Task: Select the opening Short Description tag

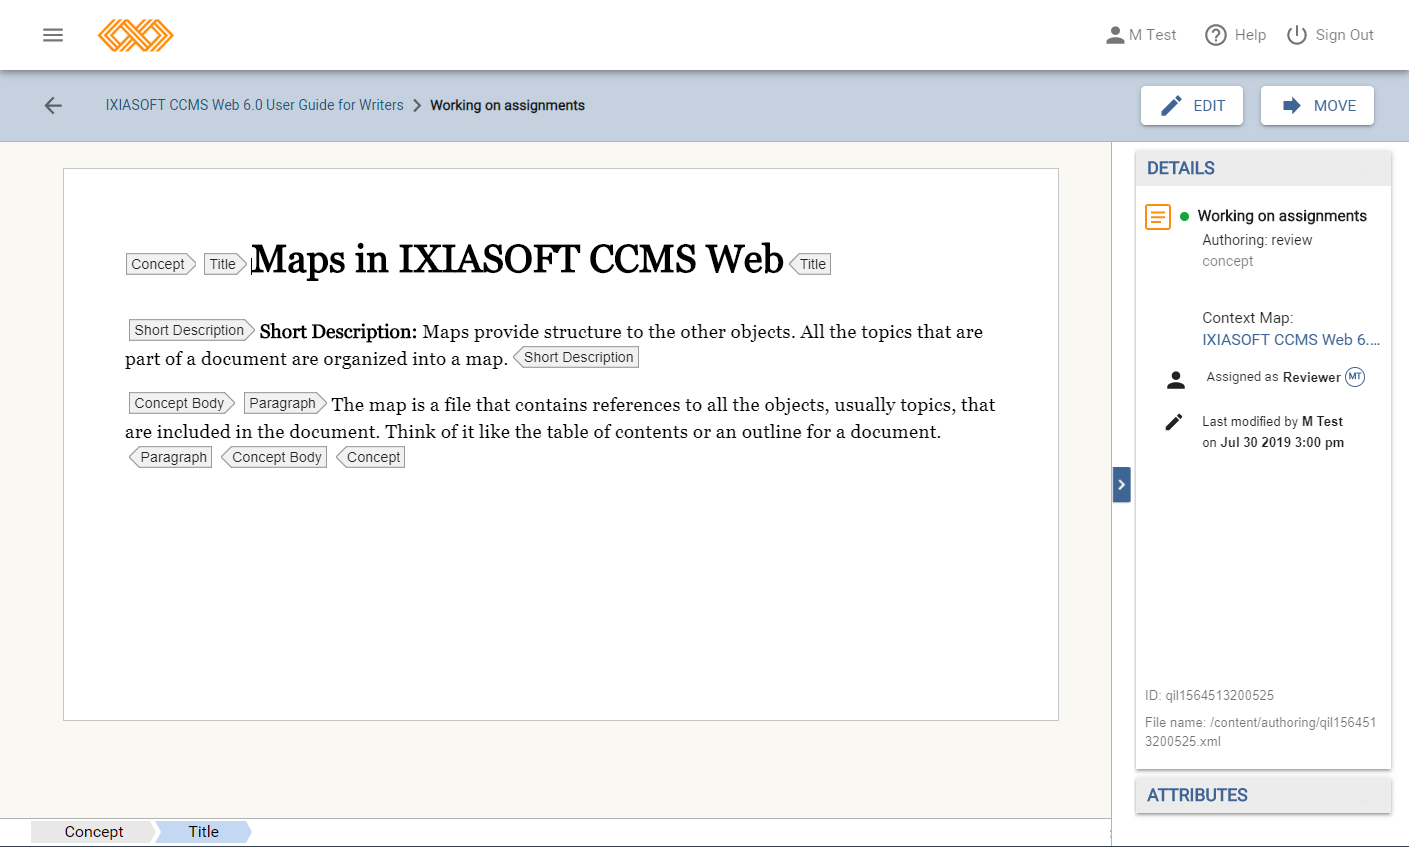Action: pos(191,330)
